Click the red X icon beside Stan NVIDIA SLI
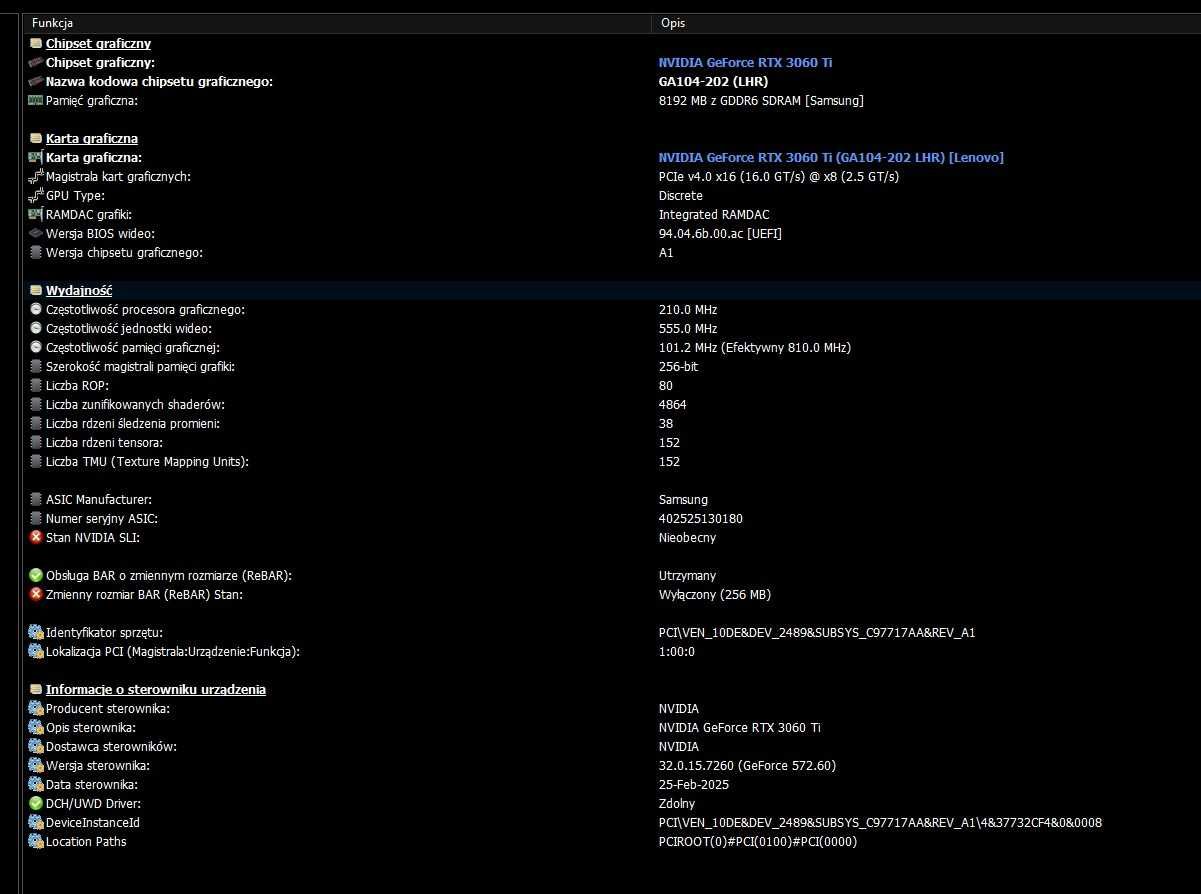 point(36,537)
